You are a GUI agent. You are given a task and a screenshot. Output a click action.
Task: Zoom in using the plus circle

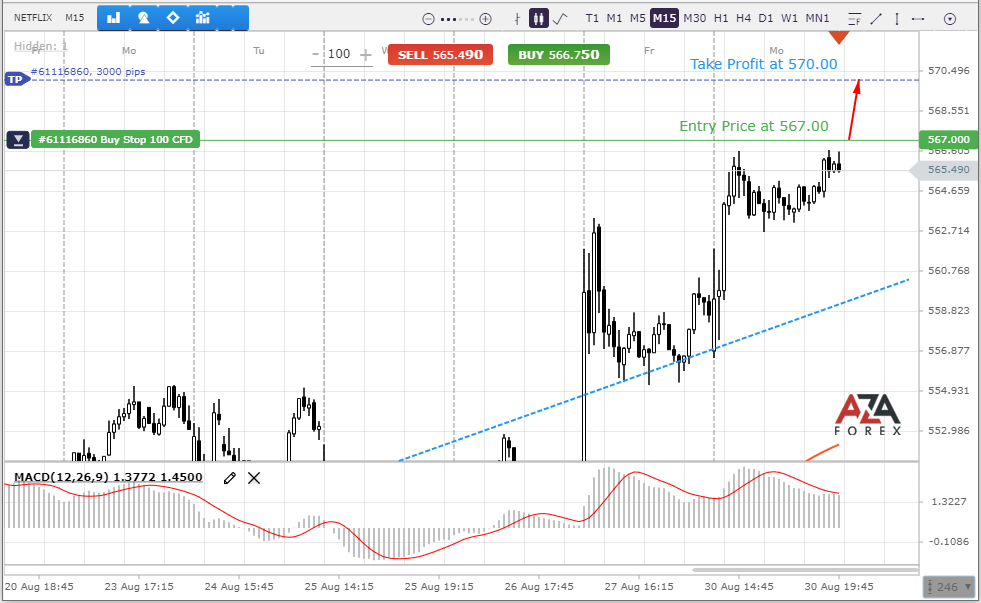coord(485,19)
